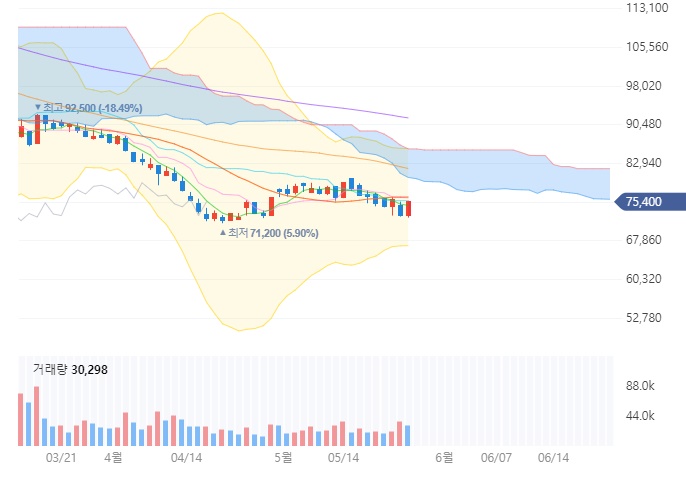Image resolution: width=686 pixels, height=487 pixels.
Task: Click the 105,560 price axis label
Action: pos(647,47)
